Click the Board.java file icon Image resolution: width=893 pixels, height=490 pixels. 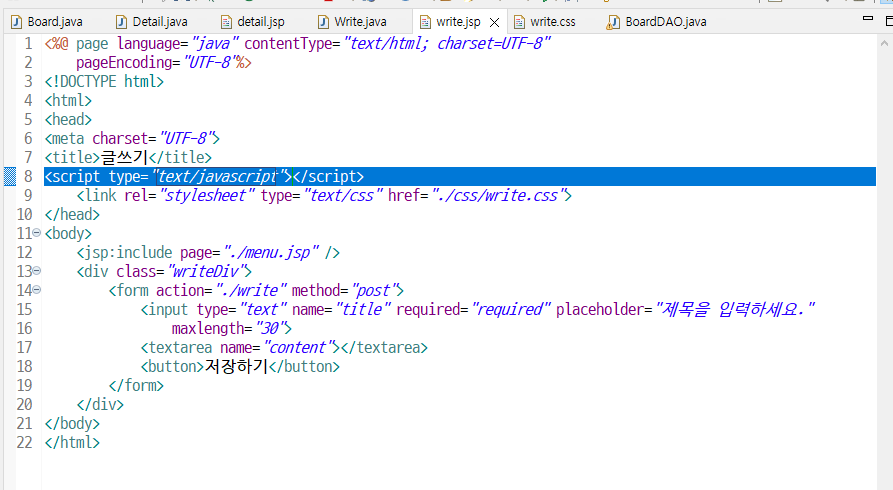[17, 22]
